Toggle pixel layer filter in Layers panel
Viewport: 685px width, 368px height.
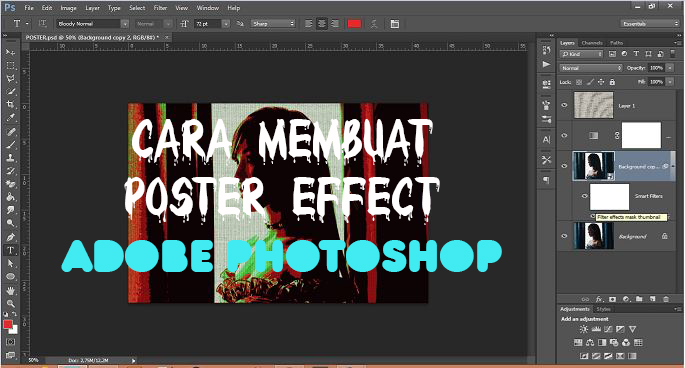tap(612, 54)
